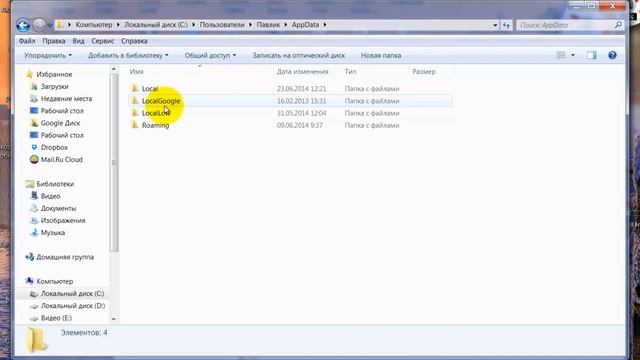The height and width of the screenshot is (360, 640).
Task: Open the view options dropdown arrow
Action: pos(573,55)
